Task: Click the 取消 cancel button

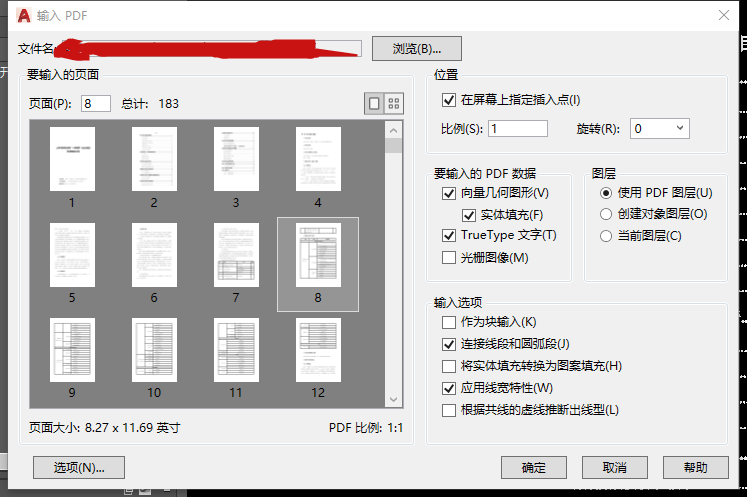Action: coord(615,467)
